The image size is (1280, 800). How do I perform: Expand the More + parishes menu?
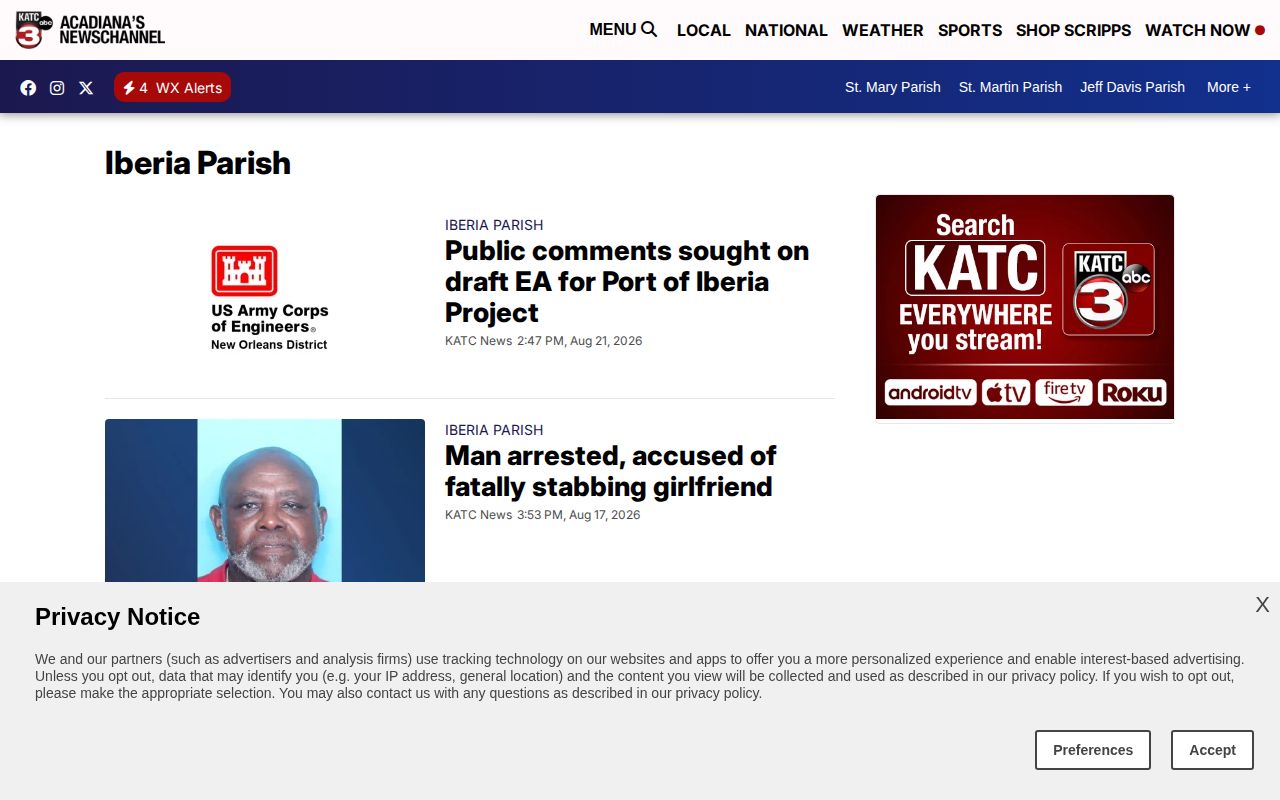(x=1229, y=87)
